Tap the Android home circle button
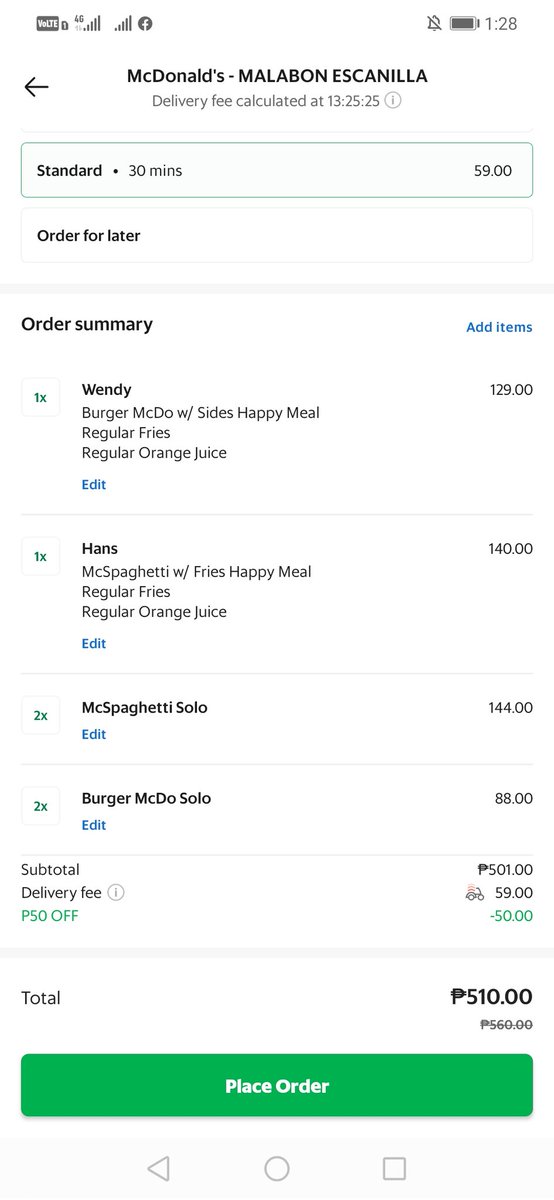554x1200 pixels. click(x=277, y=1168)
